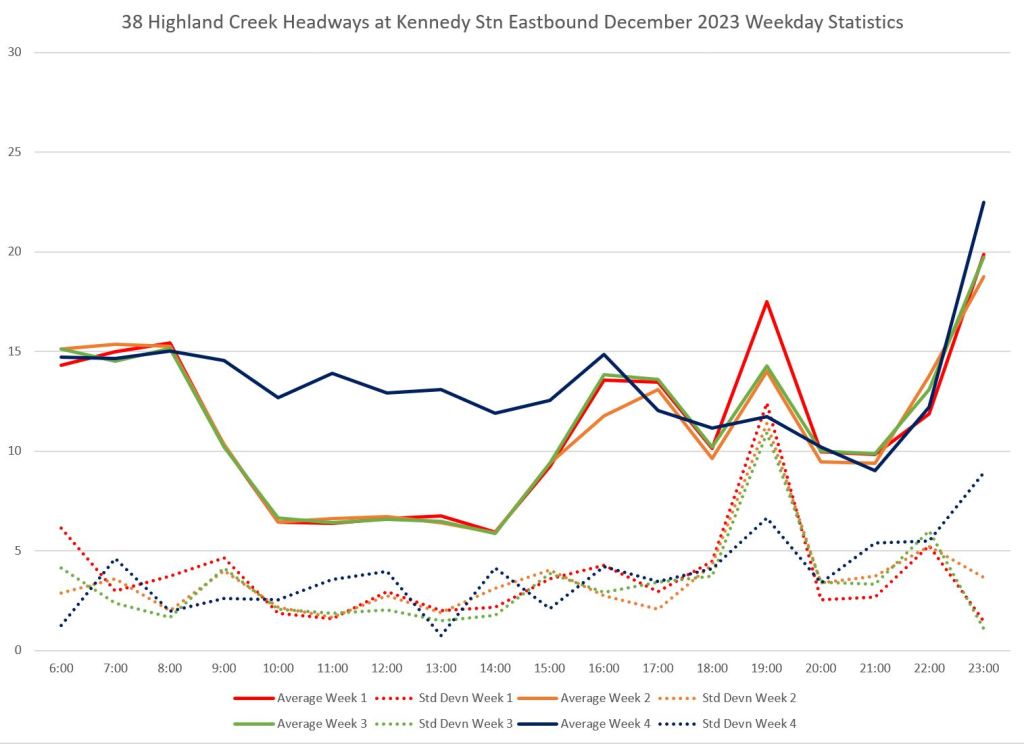Click the navy Week 4 endpoint at 23:00
Screen dimensions: 1024x744
(983, 202)
